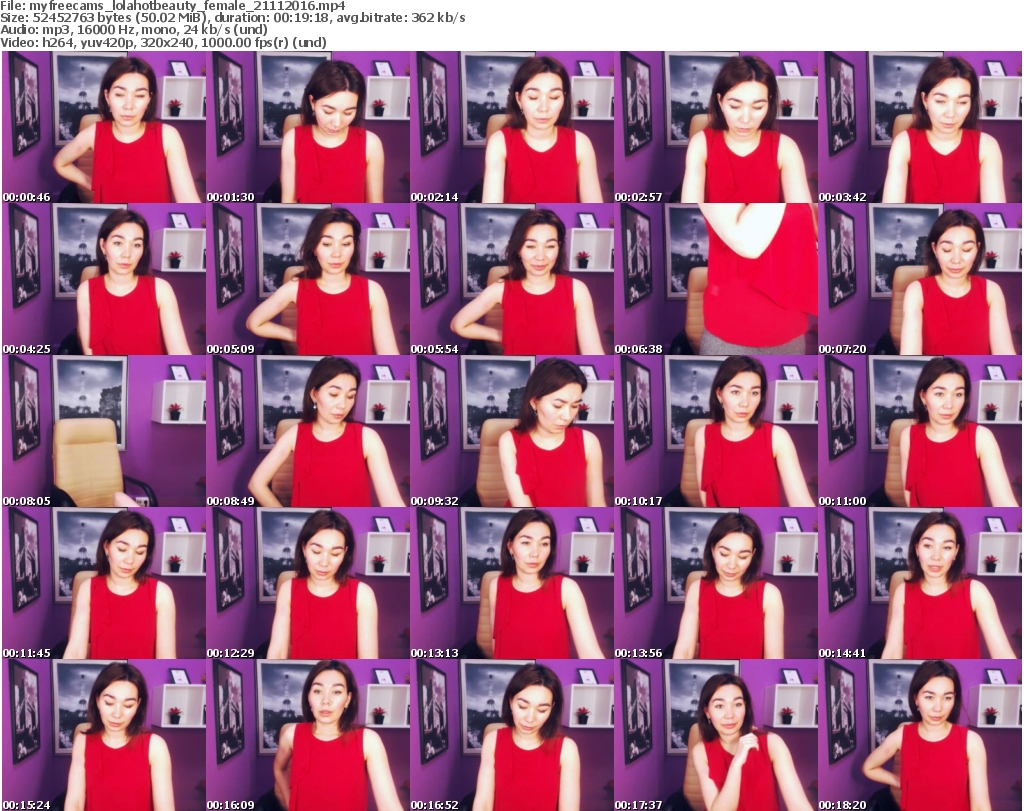Click the Audio mp3 info line
Image resolution: width=1024 pixels, height=811 pixels.
pos(134,30)
